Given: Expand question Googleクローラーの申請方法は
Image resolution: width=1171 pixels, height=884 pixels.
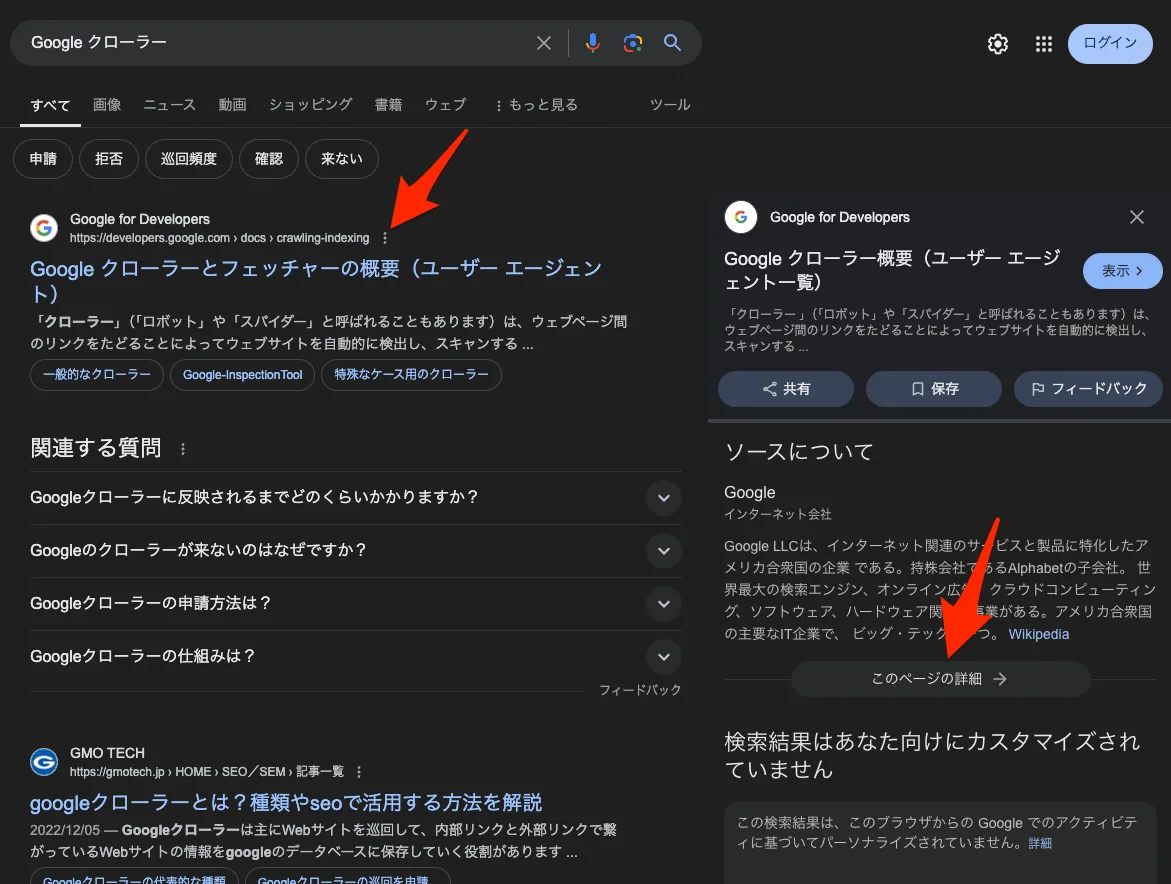Looking at the screenshot, I should tap(355, 603).
